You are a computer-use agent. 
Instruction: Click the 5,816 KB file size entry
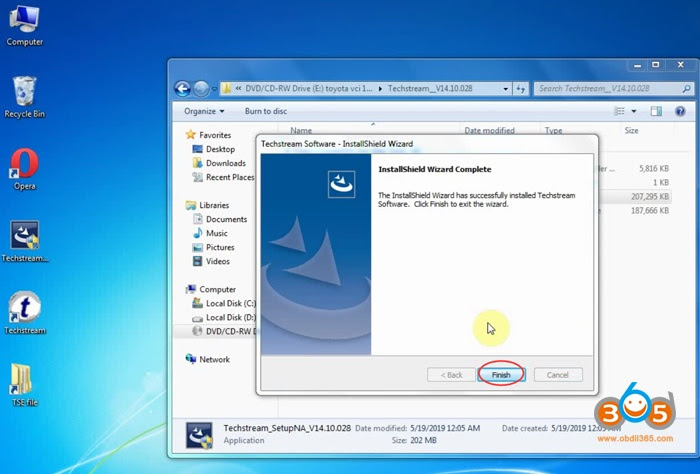[654, 168]
